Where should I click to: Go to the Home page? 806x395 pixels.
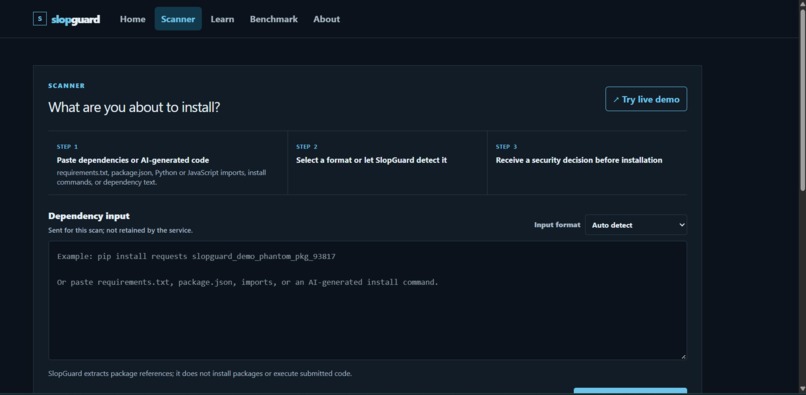[133, 19]
